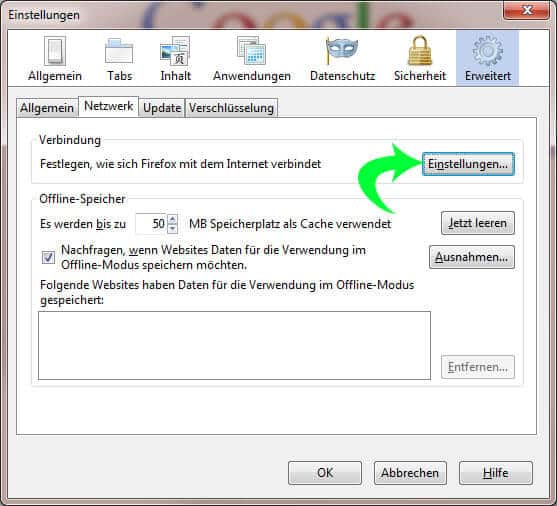This screenshot has width=557, height=506.
Task: Select the Tabs folder icon category
Action: 119,59
